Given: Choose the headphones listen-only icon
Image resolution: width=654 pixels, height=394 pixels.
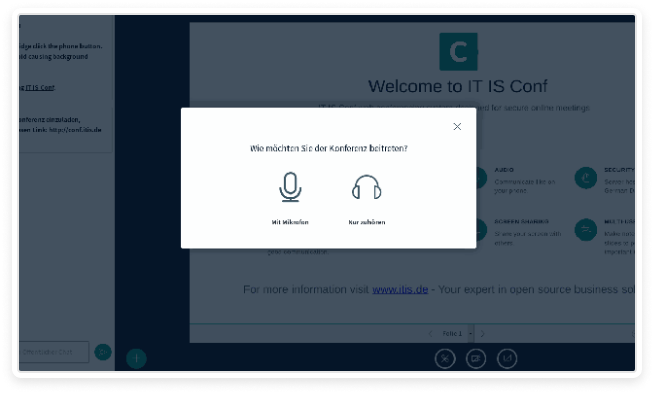Looking at the screenshot, I should click(367, 187).
